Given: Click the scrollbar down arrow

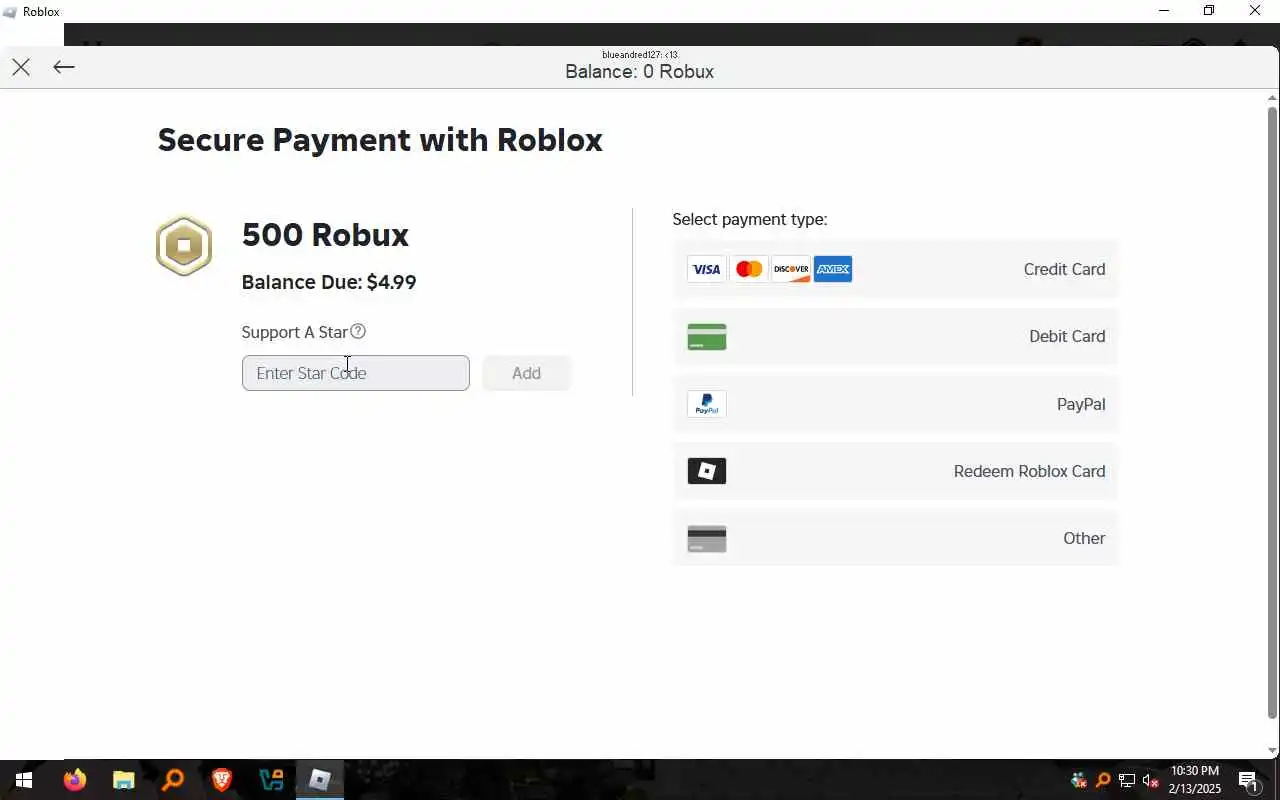Looking at the screenshot, I should click(1273, 751).
